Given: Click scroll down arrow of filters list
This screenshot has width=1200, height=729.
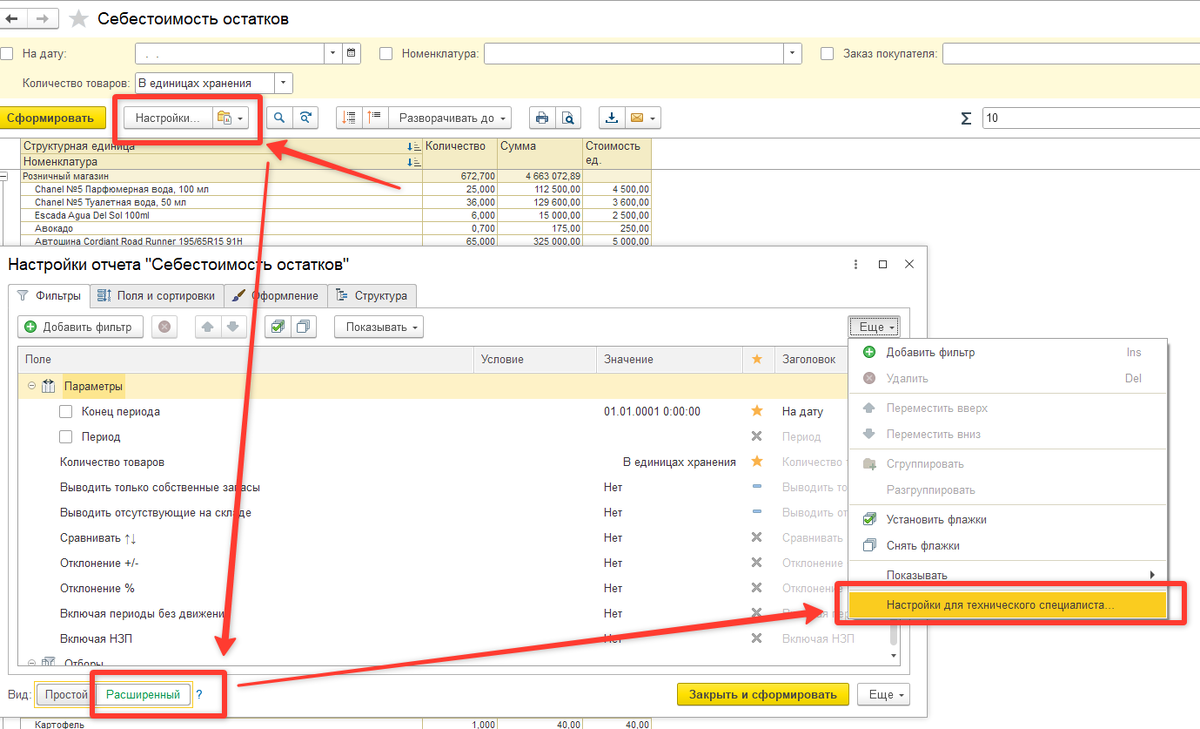Looking at the screenshot, I should [x=893, y=655].
